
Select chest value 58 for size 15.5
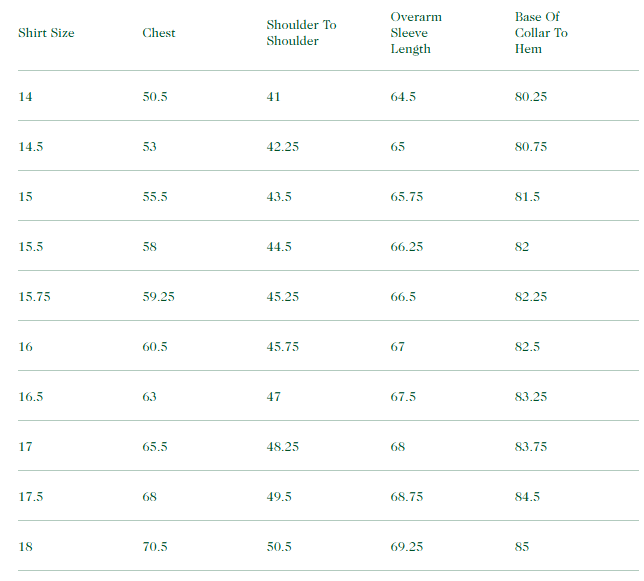(x=150, y=247)
